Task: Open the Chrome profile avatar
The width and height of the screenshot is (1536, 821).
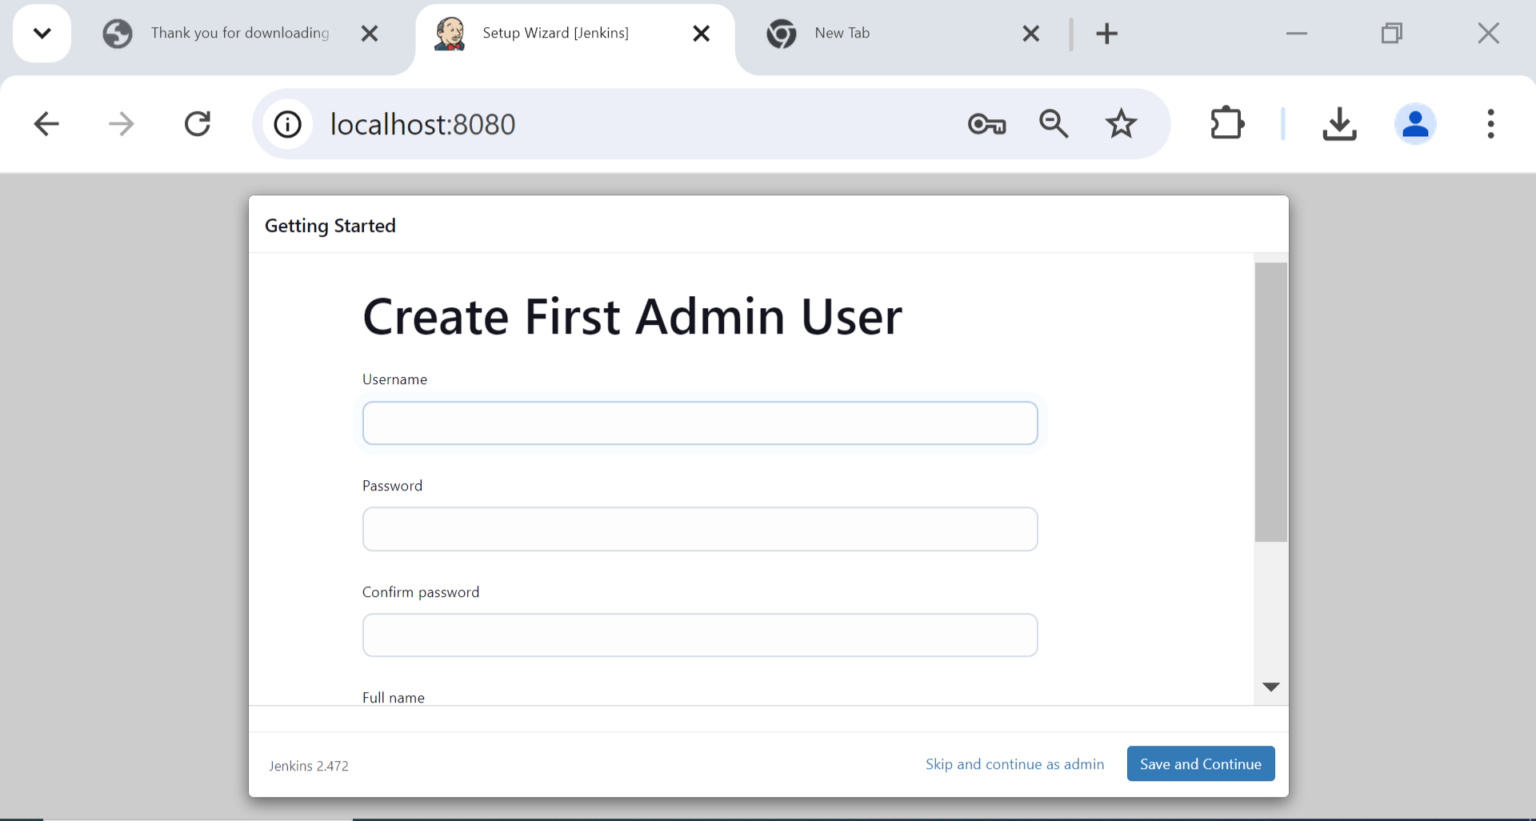Action: pyautogui.click(x=1415, y=124)
